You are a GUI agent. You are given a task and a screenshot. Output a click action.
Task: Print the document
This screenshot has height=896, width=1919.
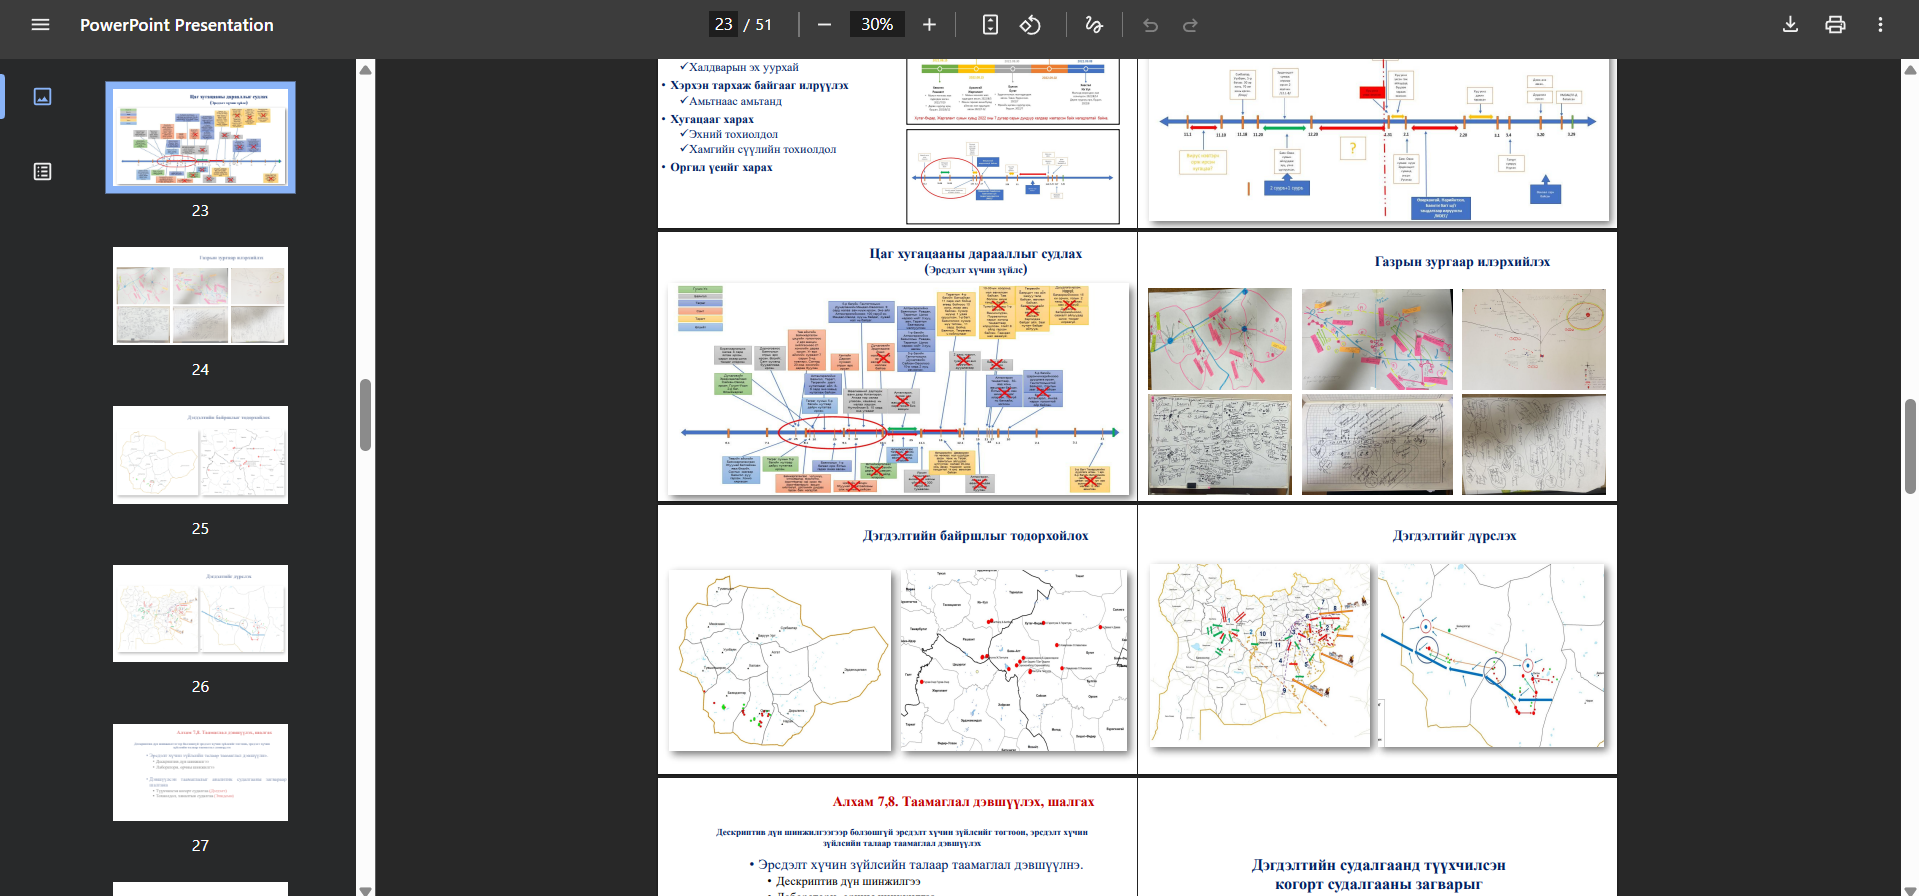1835,25
